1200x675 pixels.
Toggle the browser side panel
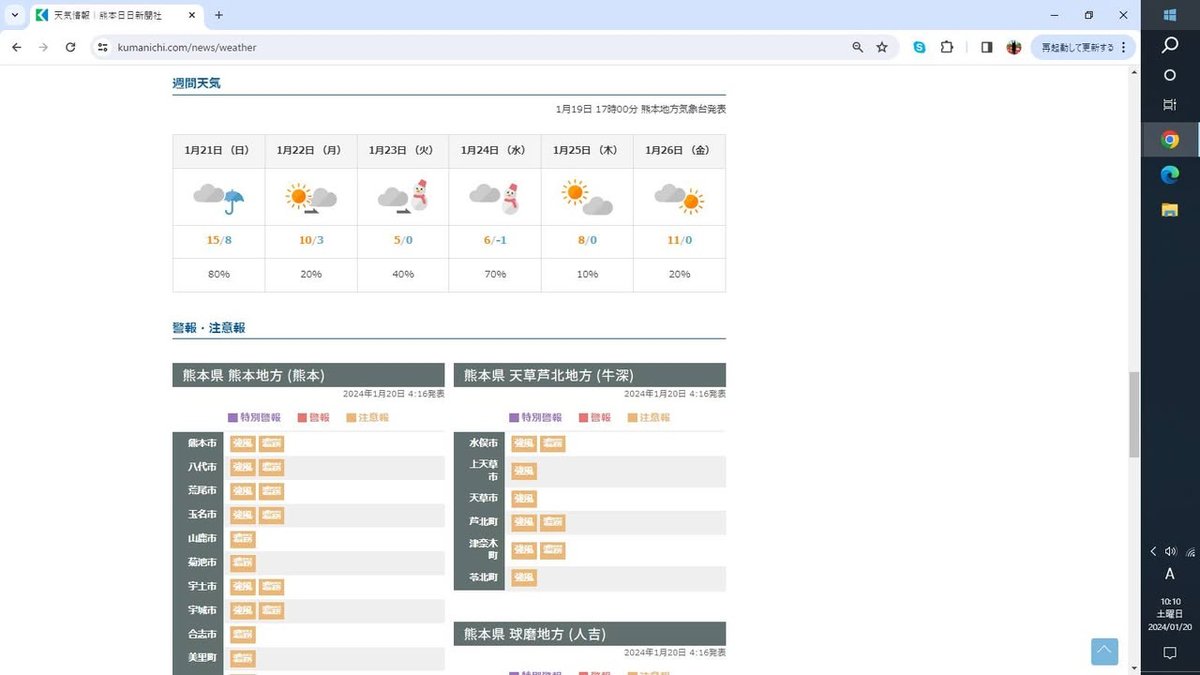[x=986, y=47]
